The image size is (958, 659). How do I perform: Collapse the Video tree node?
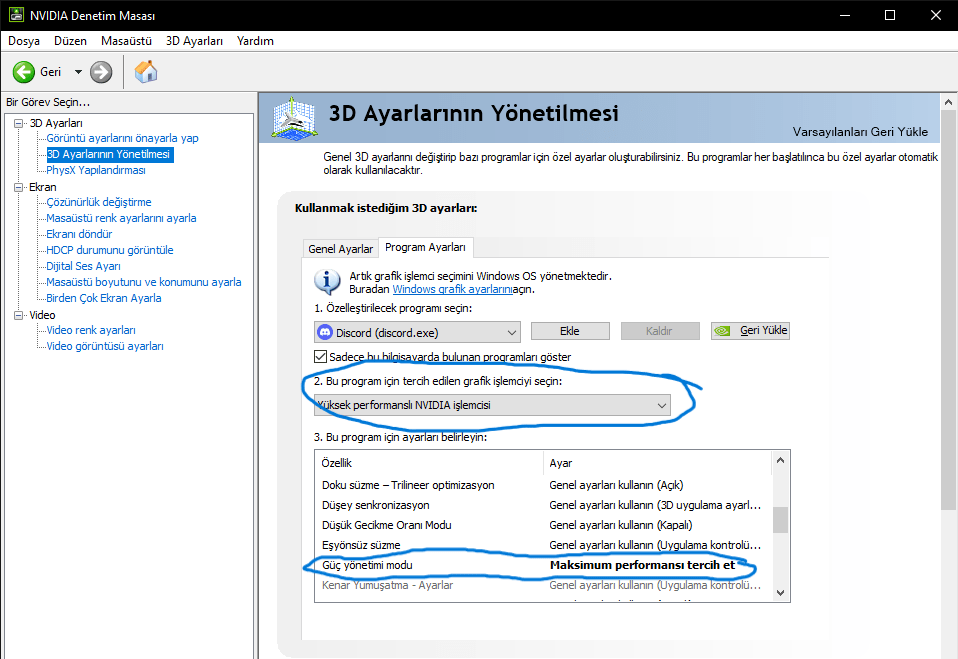(19, 315)
